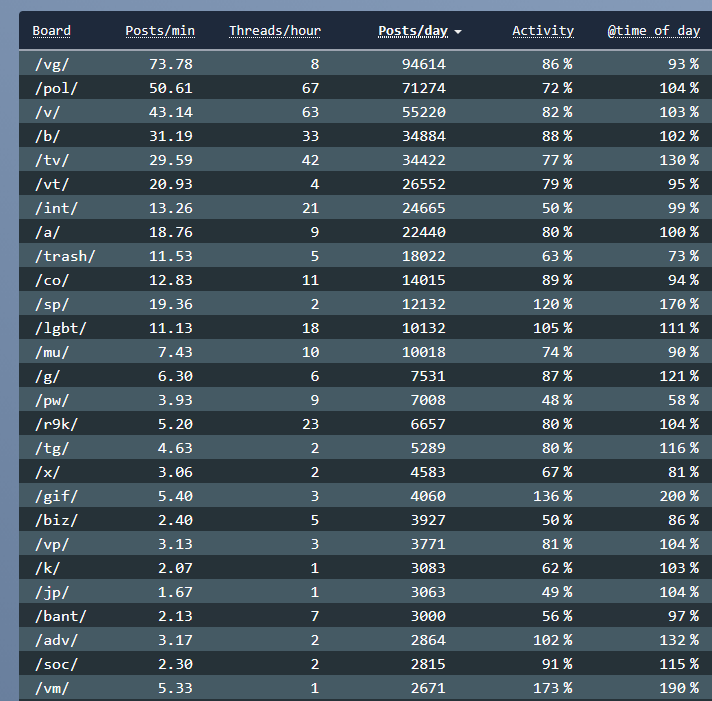This screenshot has height=701, width=712.
Task: Toggle the Posts/day sort arrow
Action: pyautogui.click(x=458, y=32)
